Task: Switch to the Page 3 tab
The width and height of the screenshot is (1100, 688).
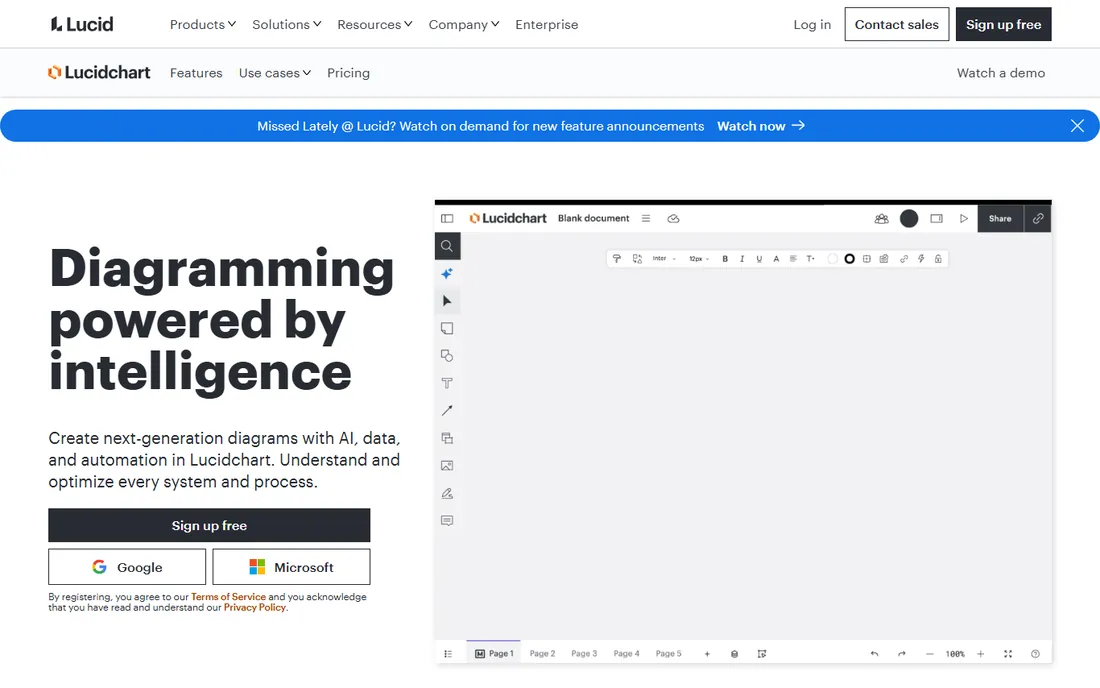Action: click(x=584, y=654)
